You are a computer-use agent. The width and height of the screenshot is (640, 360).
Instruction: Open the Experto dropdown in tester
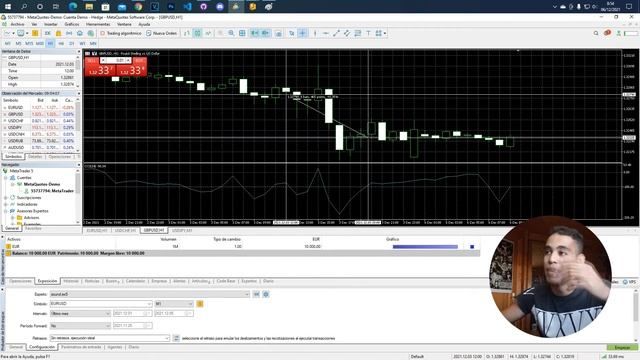click(247, 294)
